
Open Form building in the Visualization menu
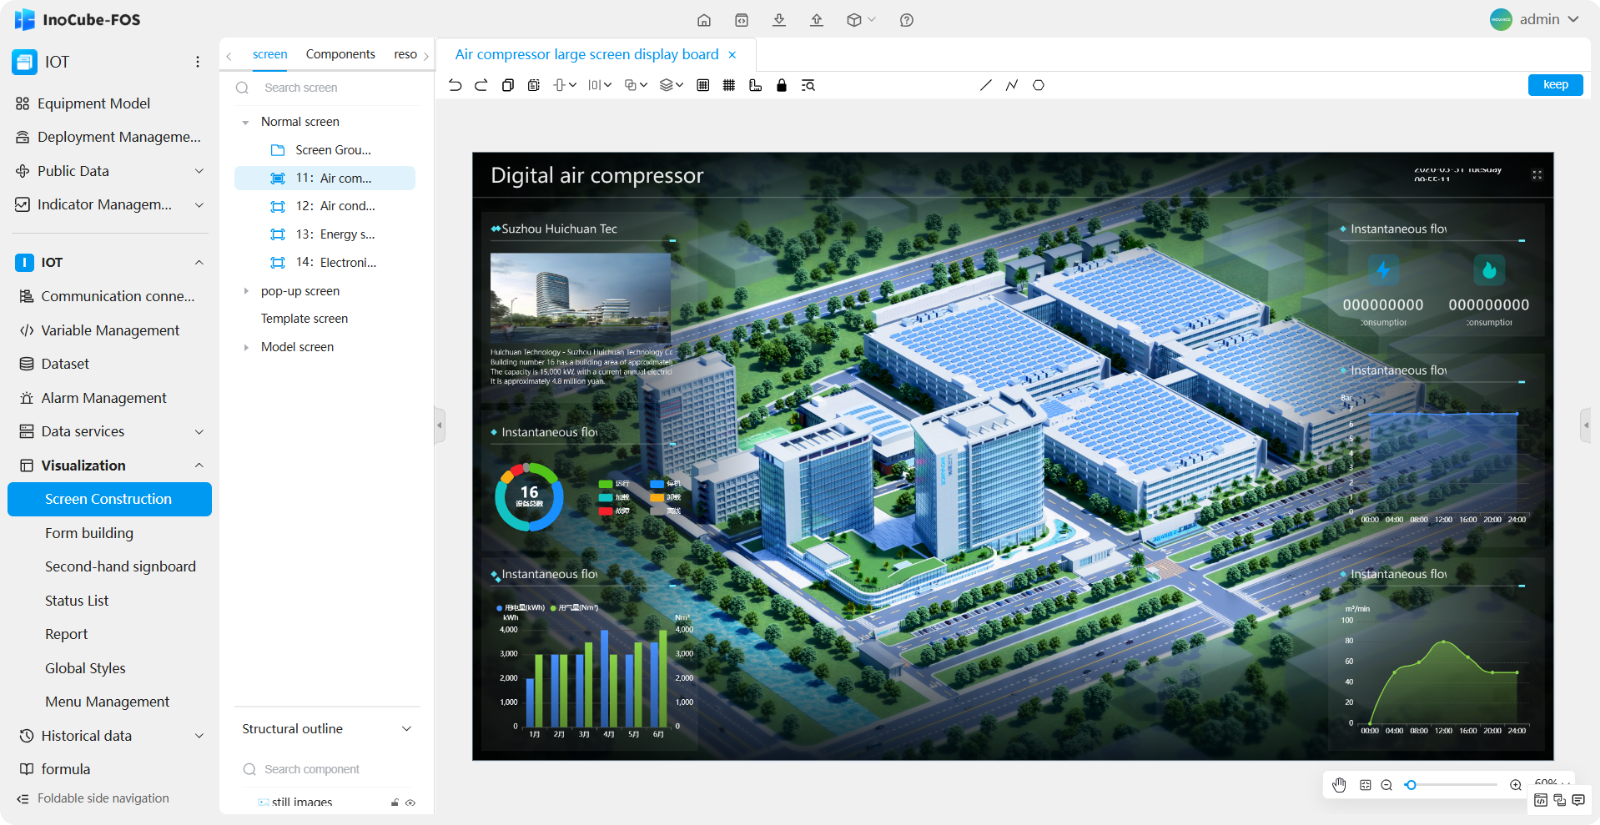point(89,533)
